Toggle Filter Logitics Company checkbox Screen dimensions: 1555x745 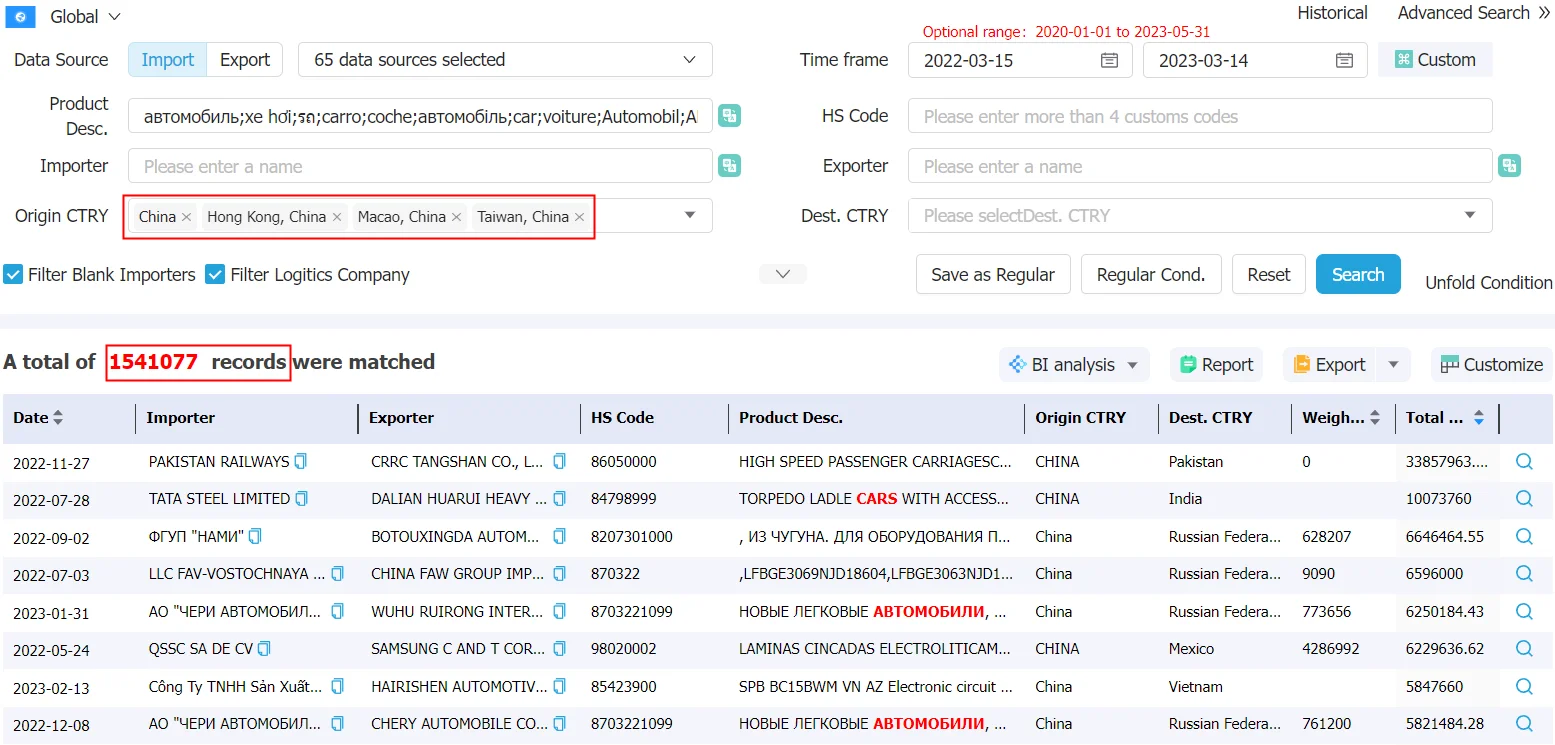click(215, 274)
